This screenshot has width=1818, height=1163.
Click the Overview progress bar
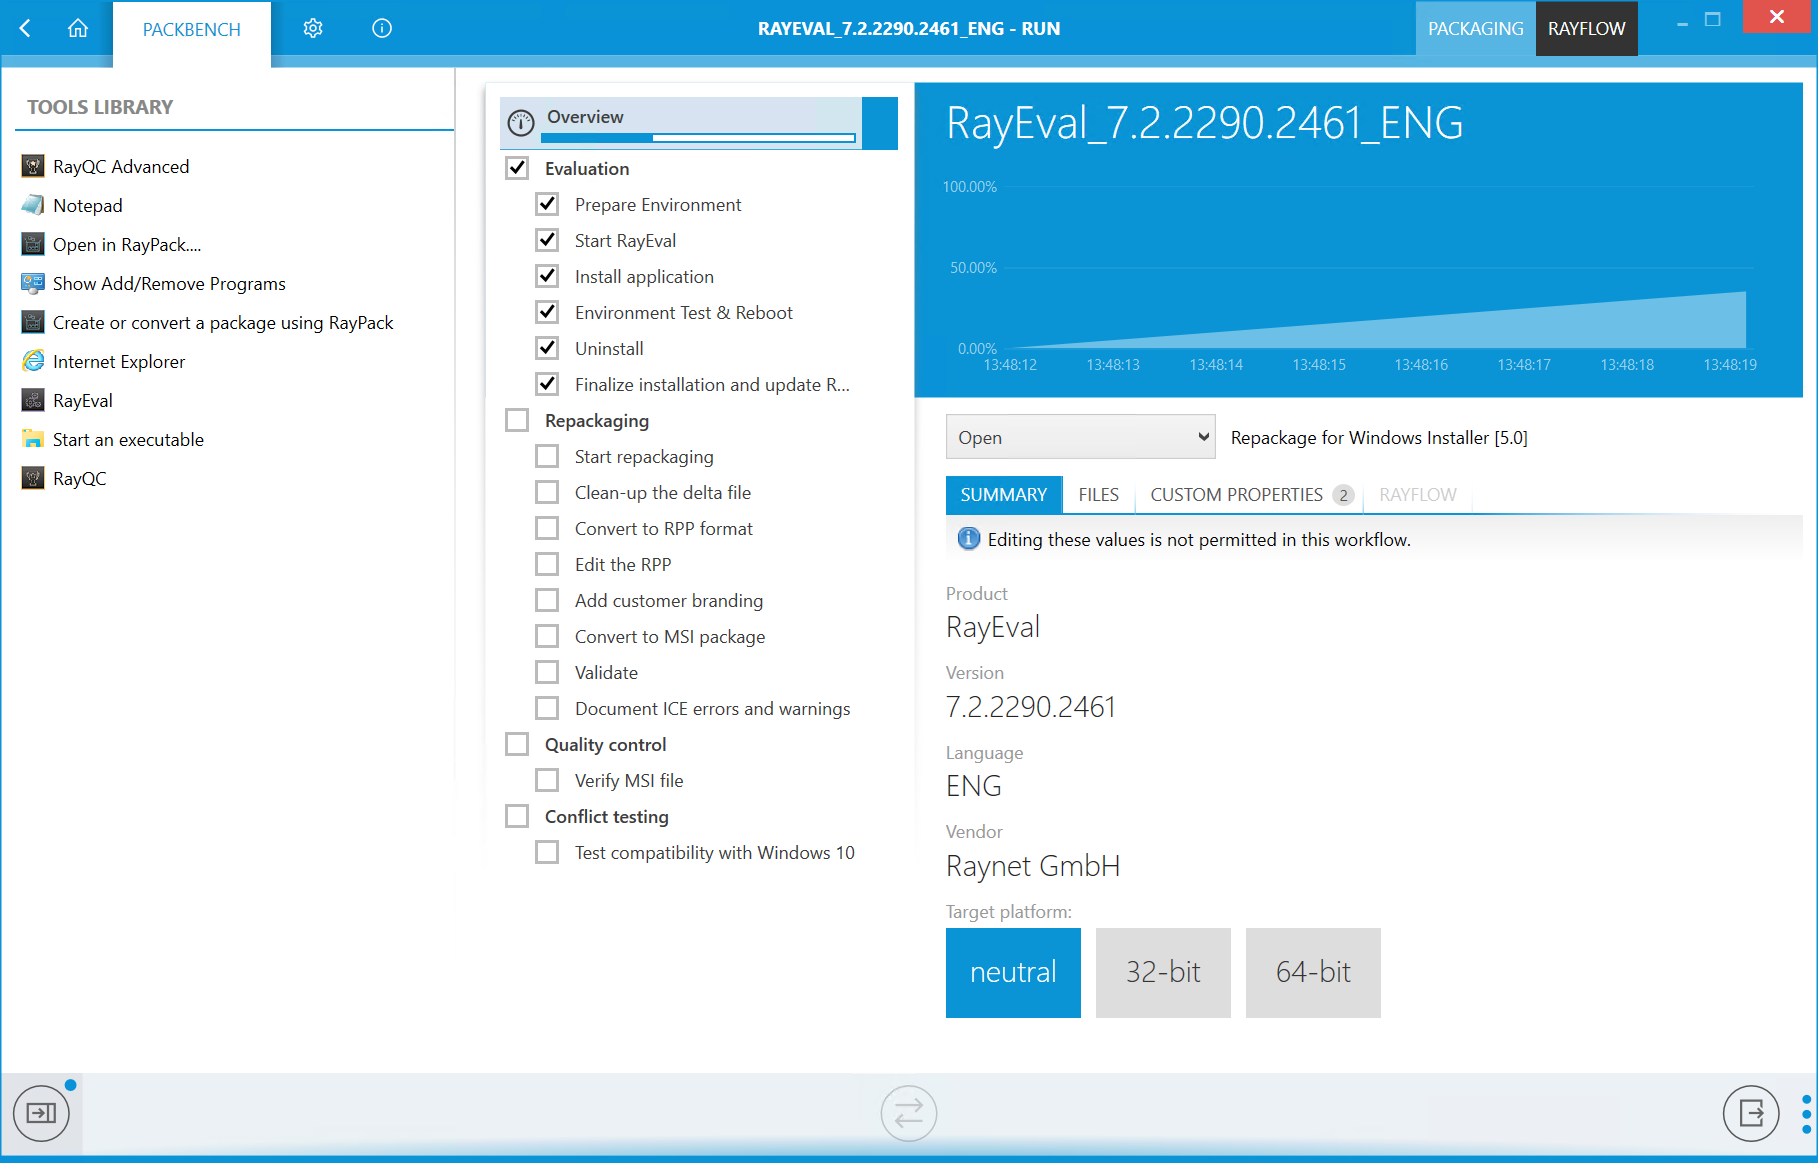coord(700,138)
